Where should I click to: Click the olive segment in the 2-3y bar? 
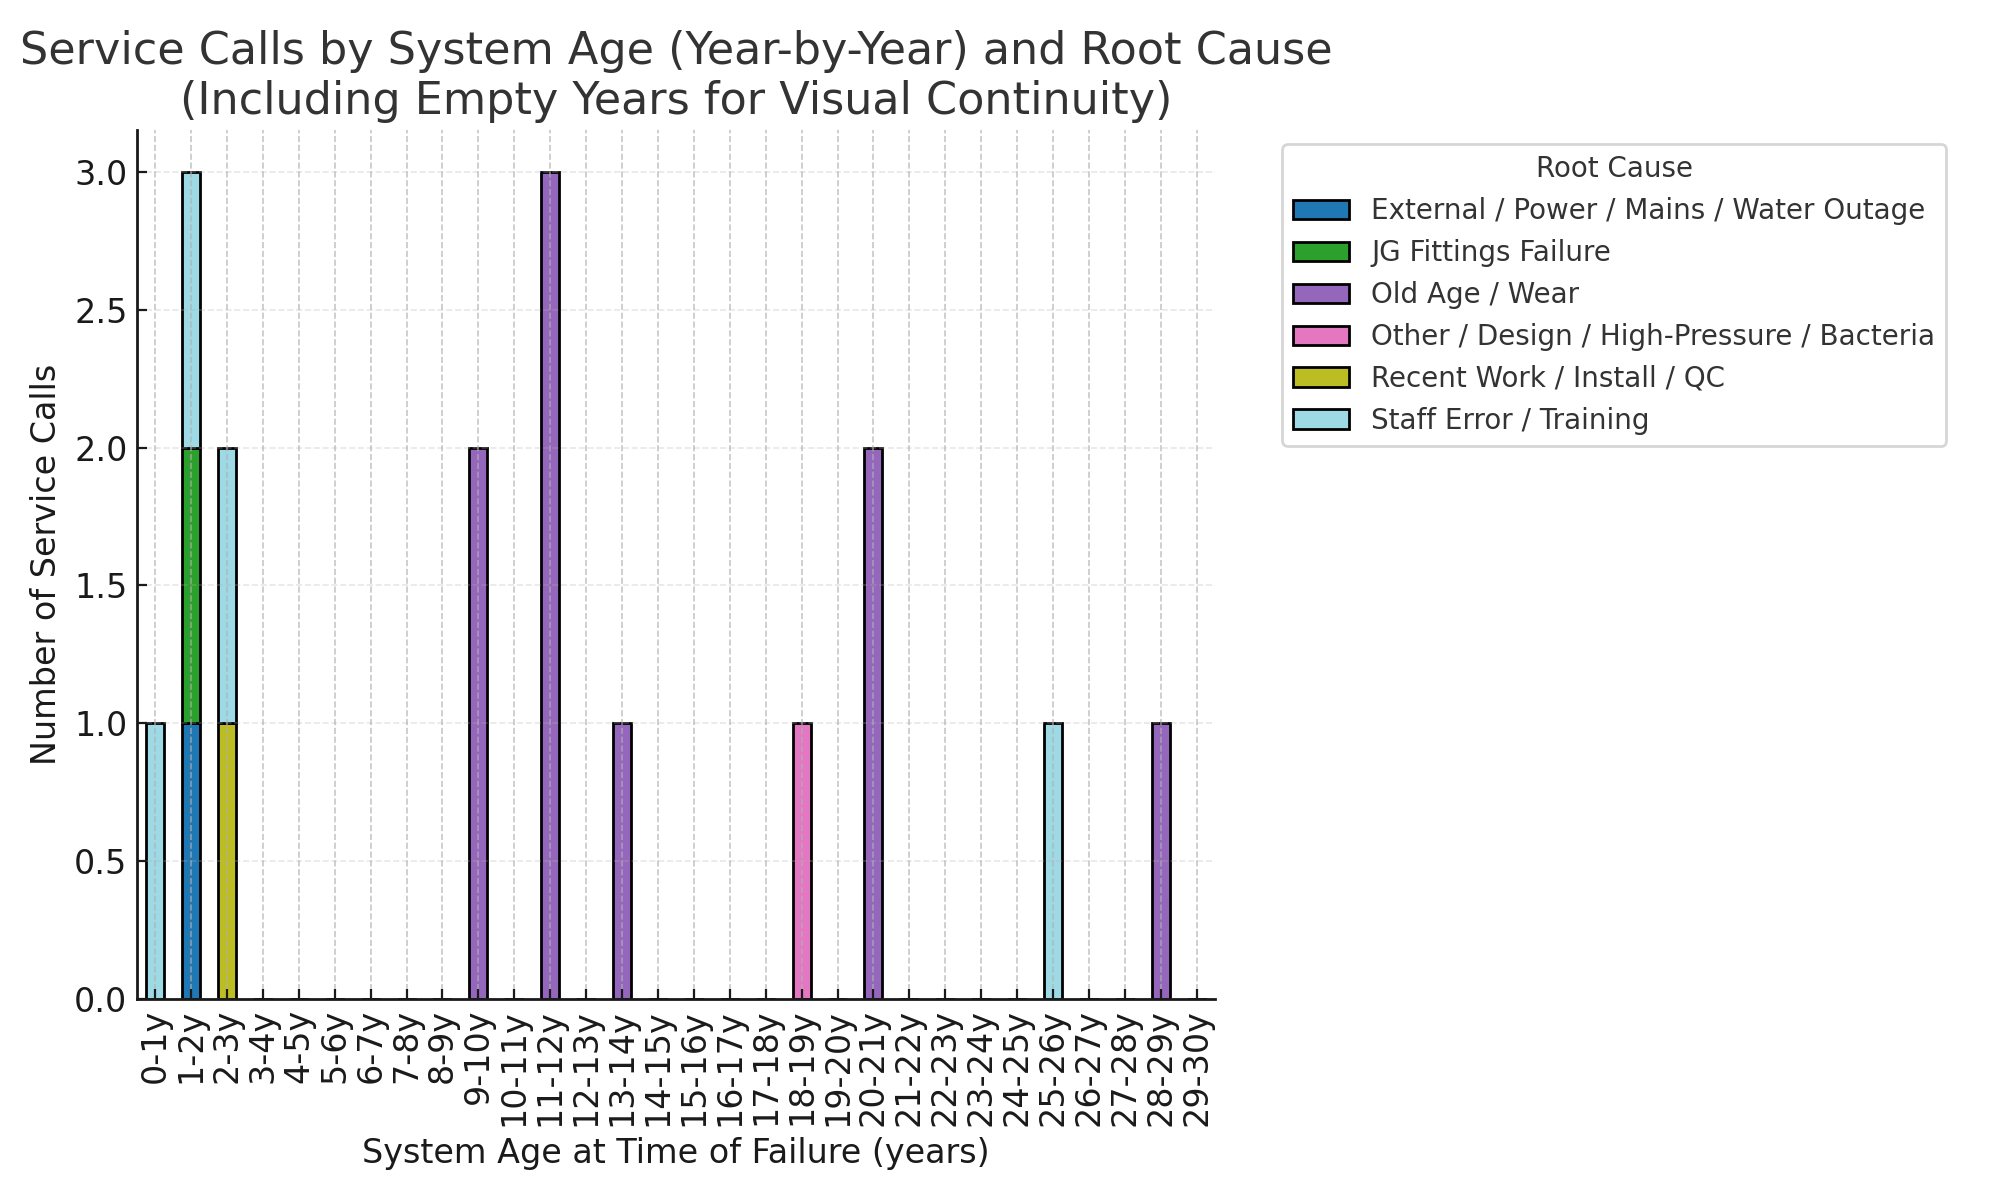(227, 860)
